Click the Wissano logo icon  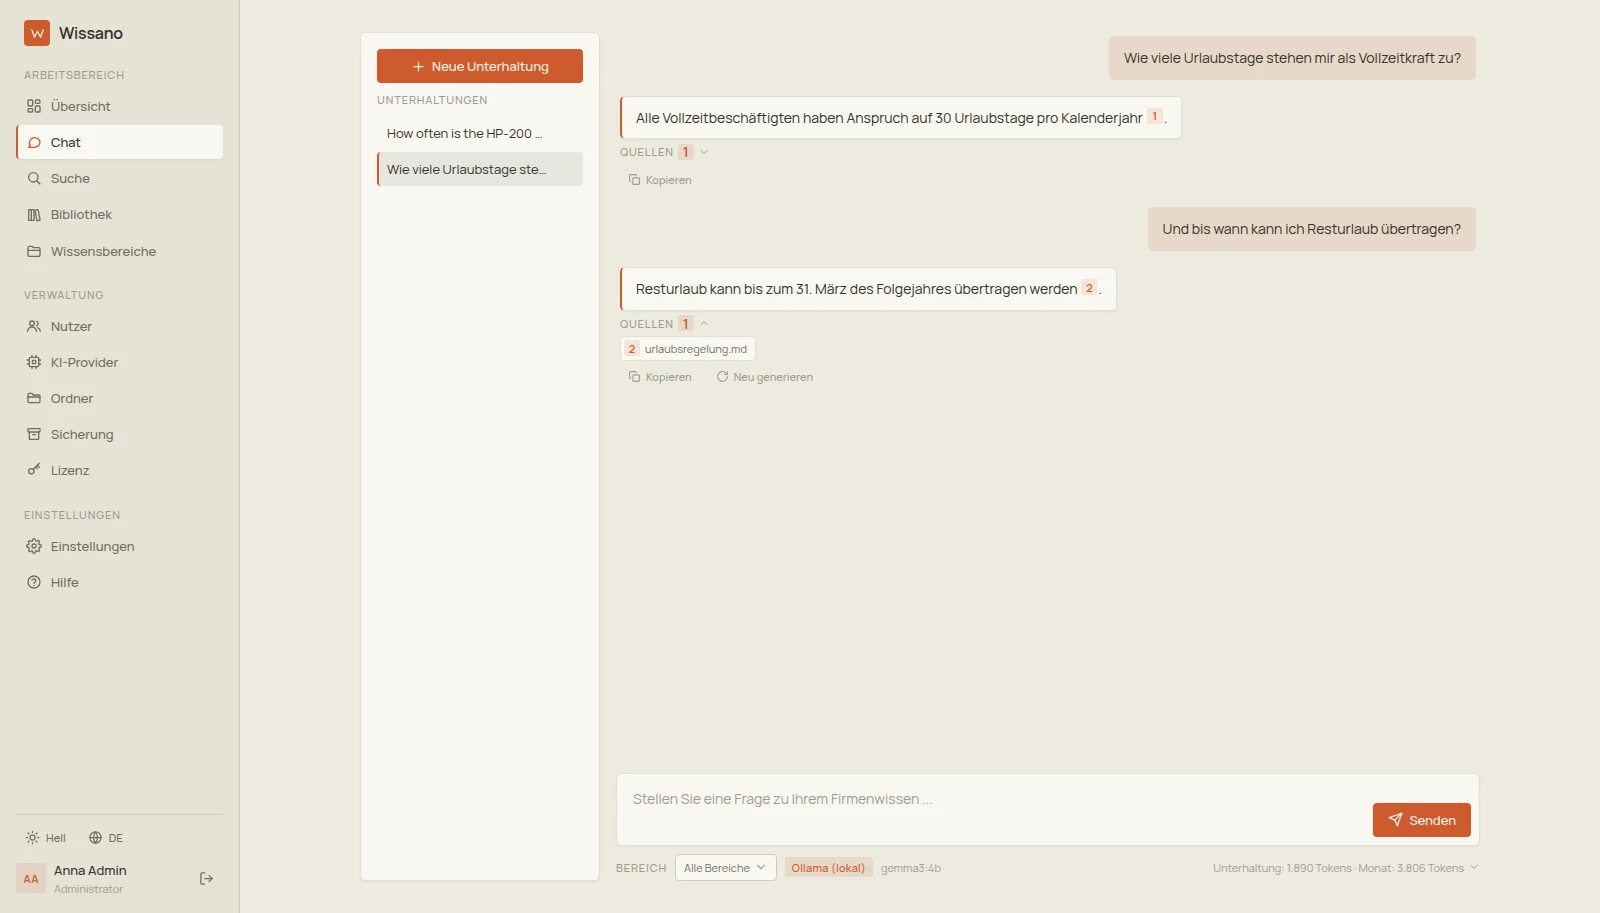pos(37,33)
